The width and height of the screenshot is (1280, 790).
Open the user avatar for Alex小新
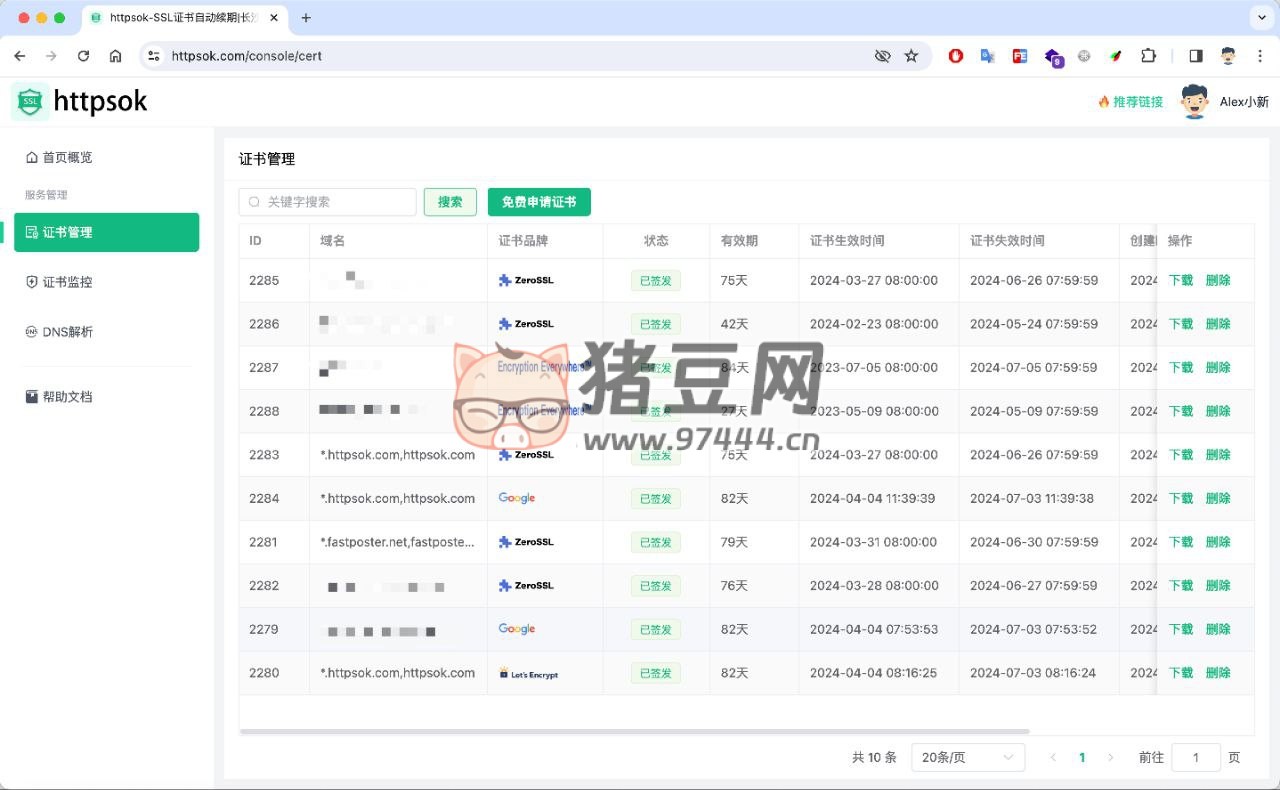click(1194, 102)
